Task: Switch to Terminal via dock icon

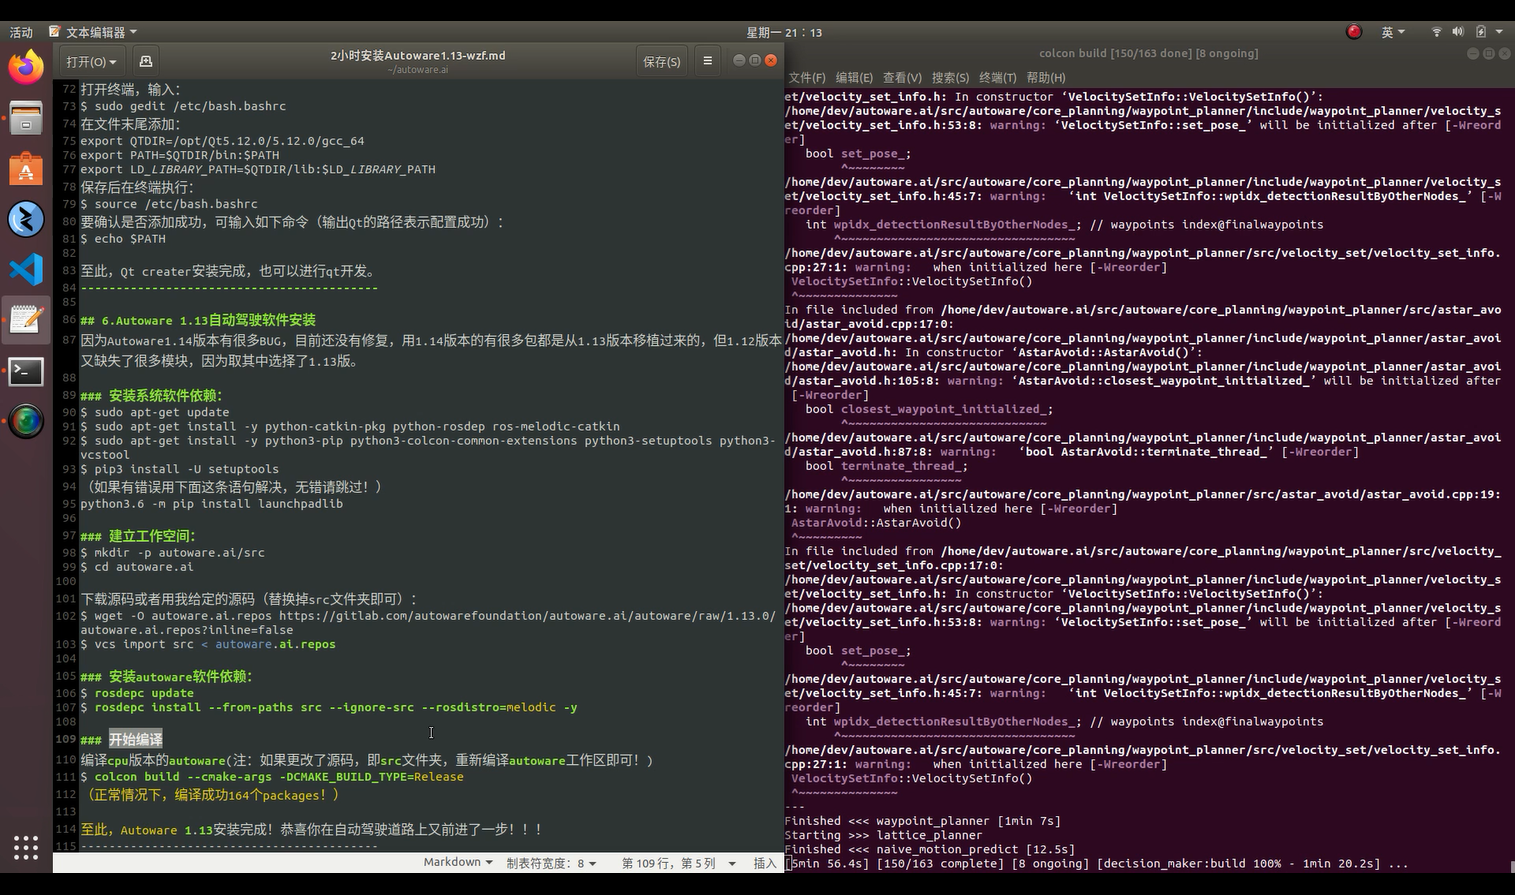Action: [26, 371]
